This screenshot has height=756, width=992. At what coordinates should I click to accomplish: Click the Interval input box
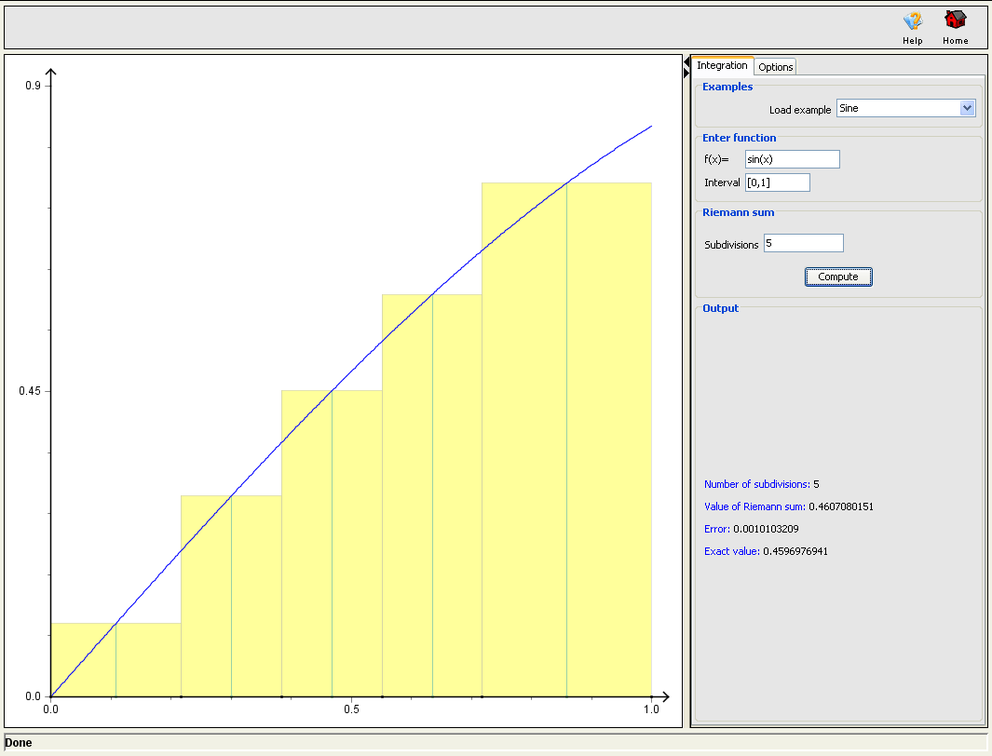(777, 182)
